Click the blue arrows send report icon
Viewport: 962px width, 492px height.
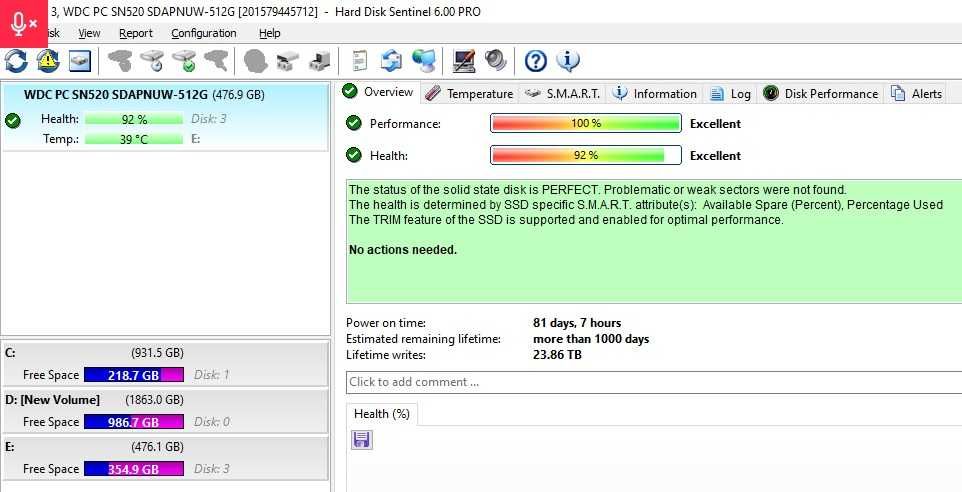(391, 61)
